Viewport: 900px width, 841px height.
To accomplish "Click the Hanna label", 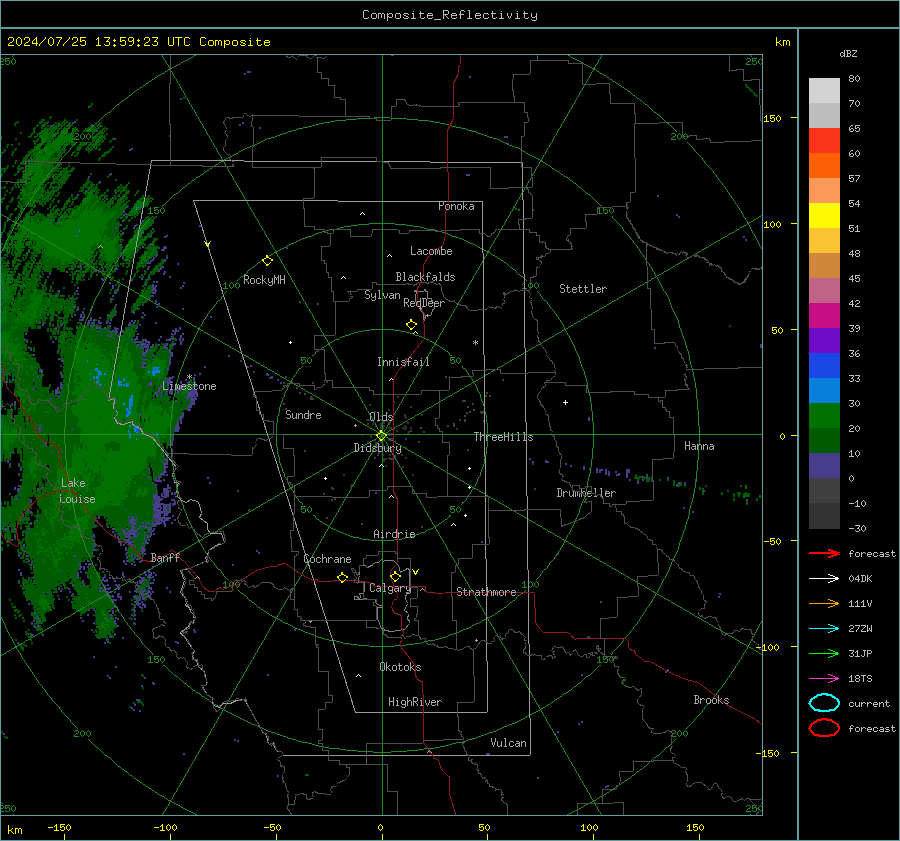I will coord(699,446).
